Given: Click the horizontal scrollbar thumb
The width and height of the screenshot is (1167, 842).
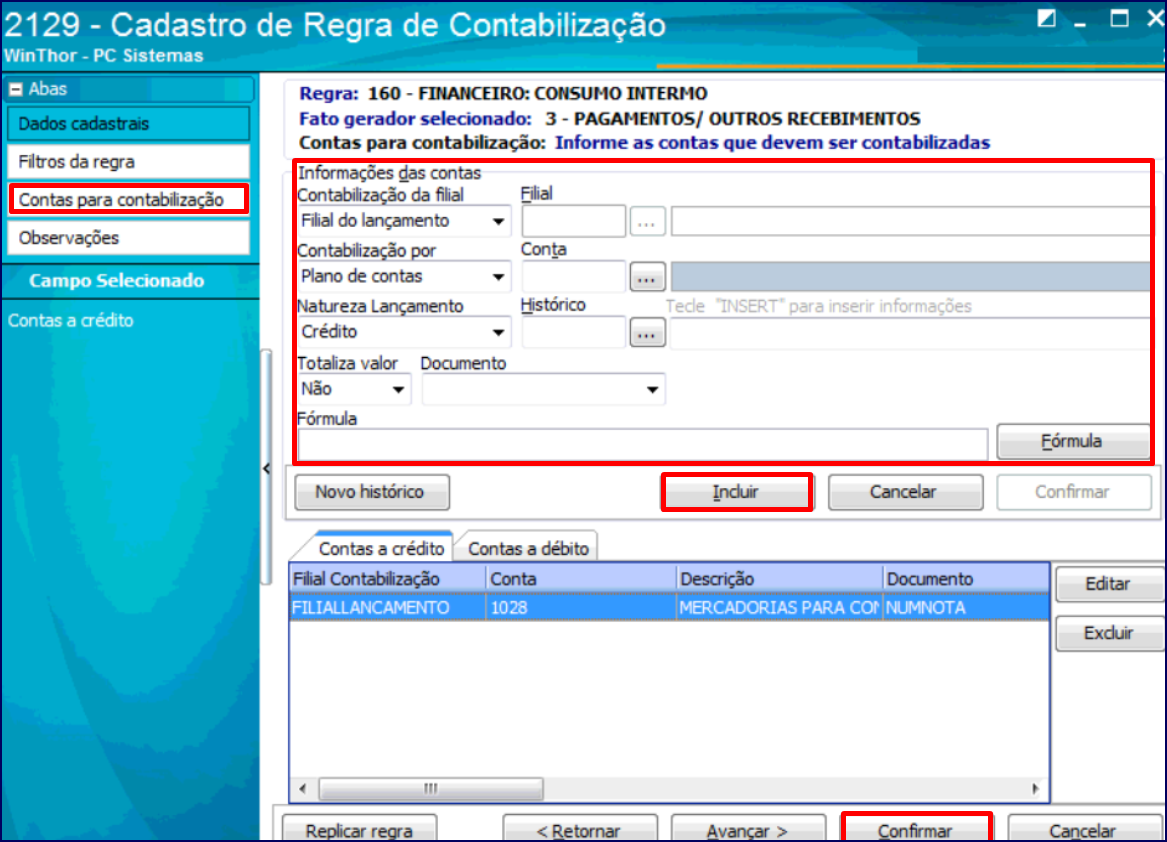Looking at the screenshot, I should [x=431, y=788].
